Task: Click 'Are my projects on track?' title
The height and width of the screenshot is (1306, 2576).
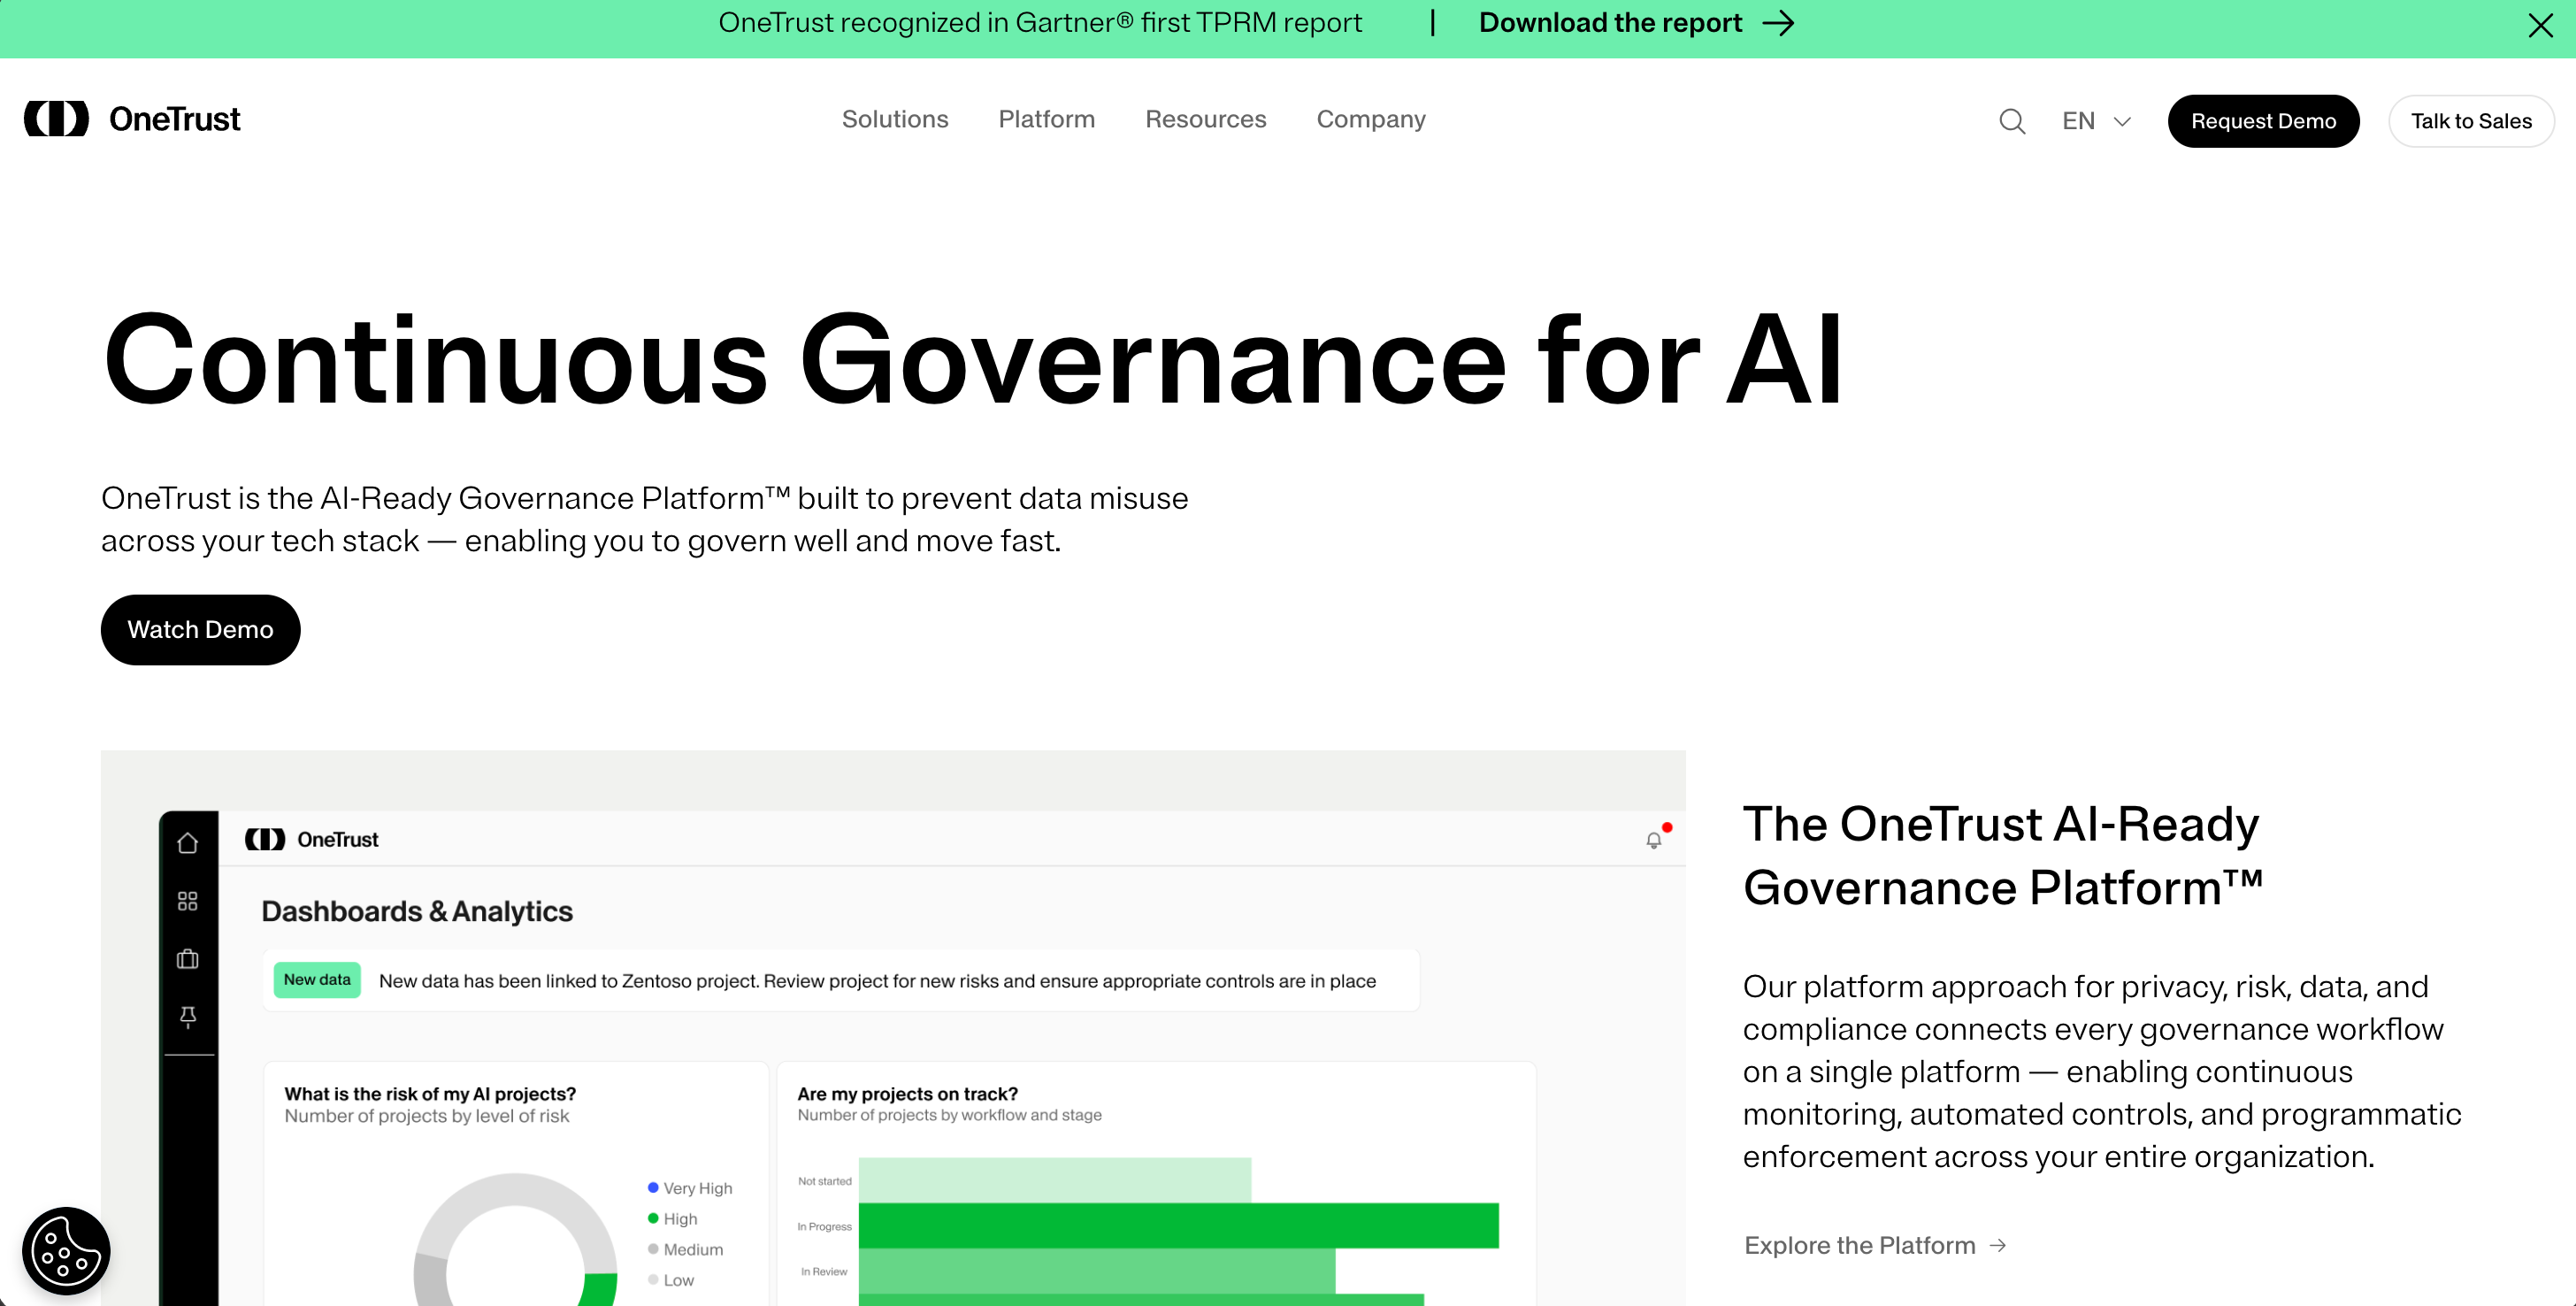Action: (907, 1094)
